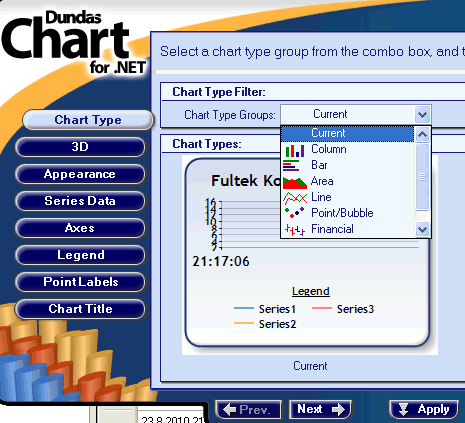Viewport: 465px width, 423px height.
Task: Open the Chart Type wizard tab
Action: pyautogui.click(x=88, y=120)
